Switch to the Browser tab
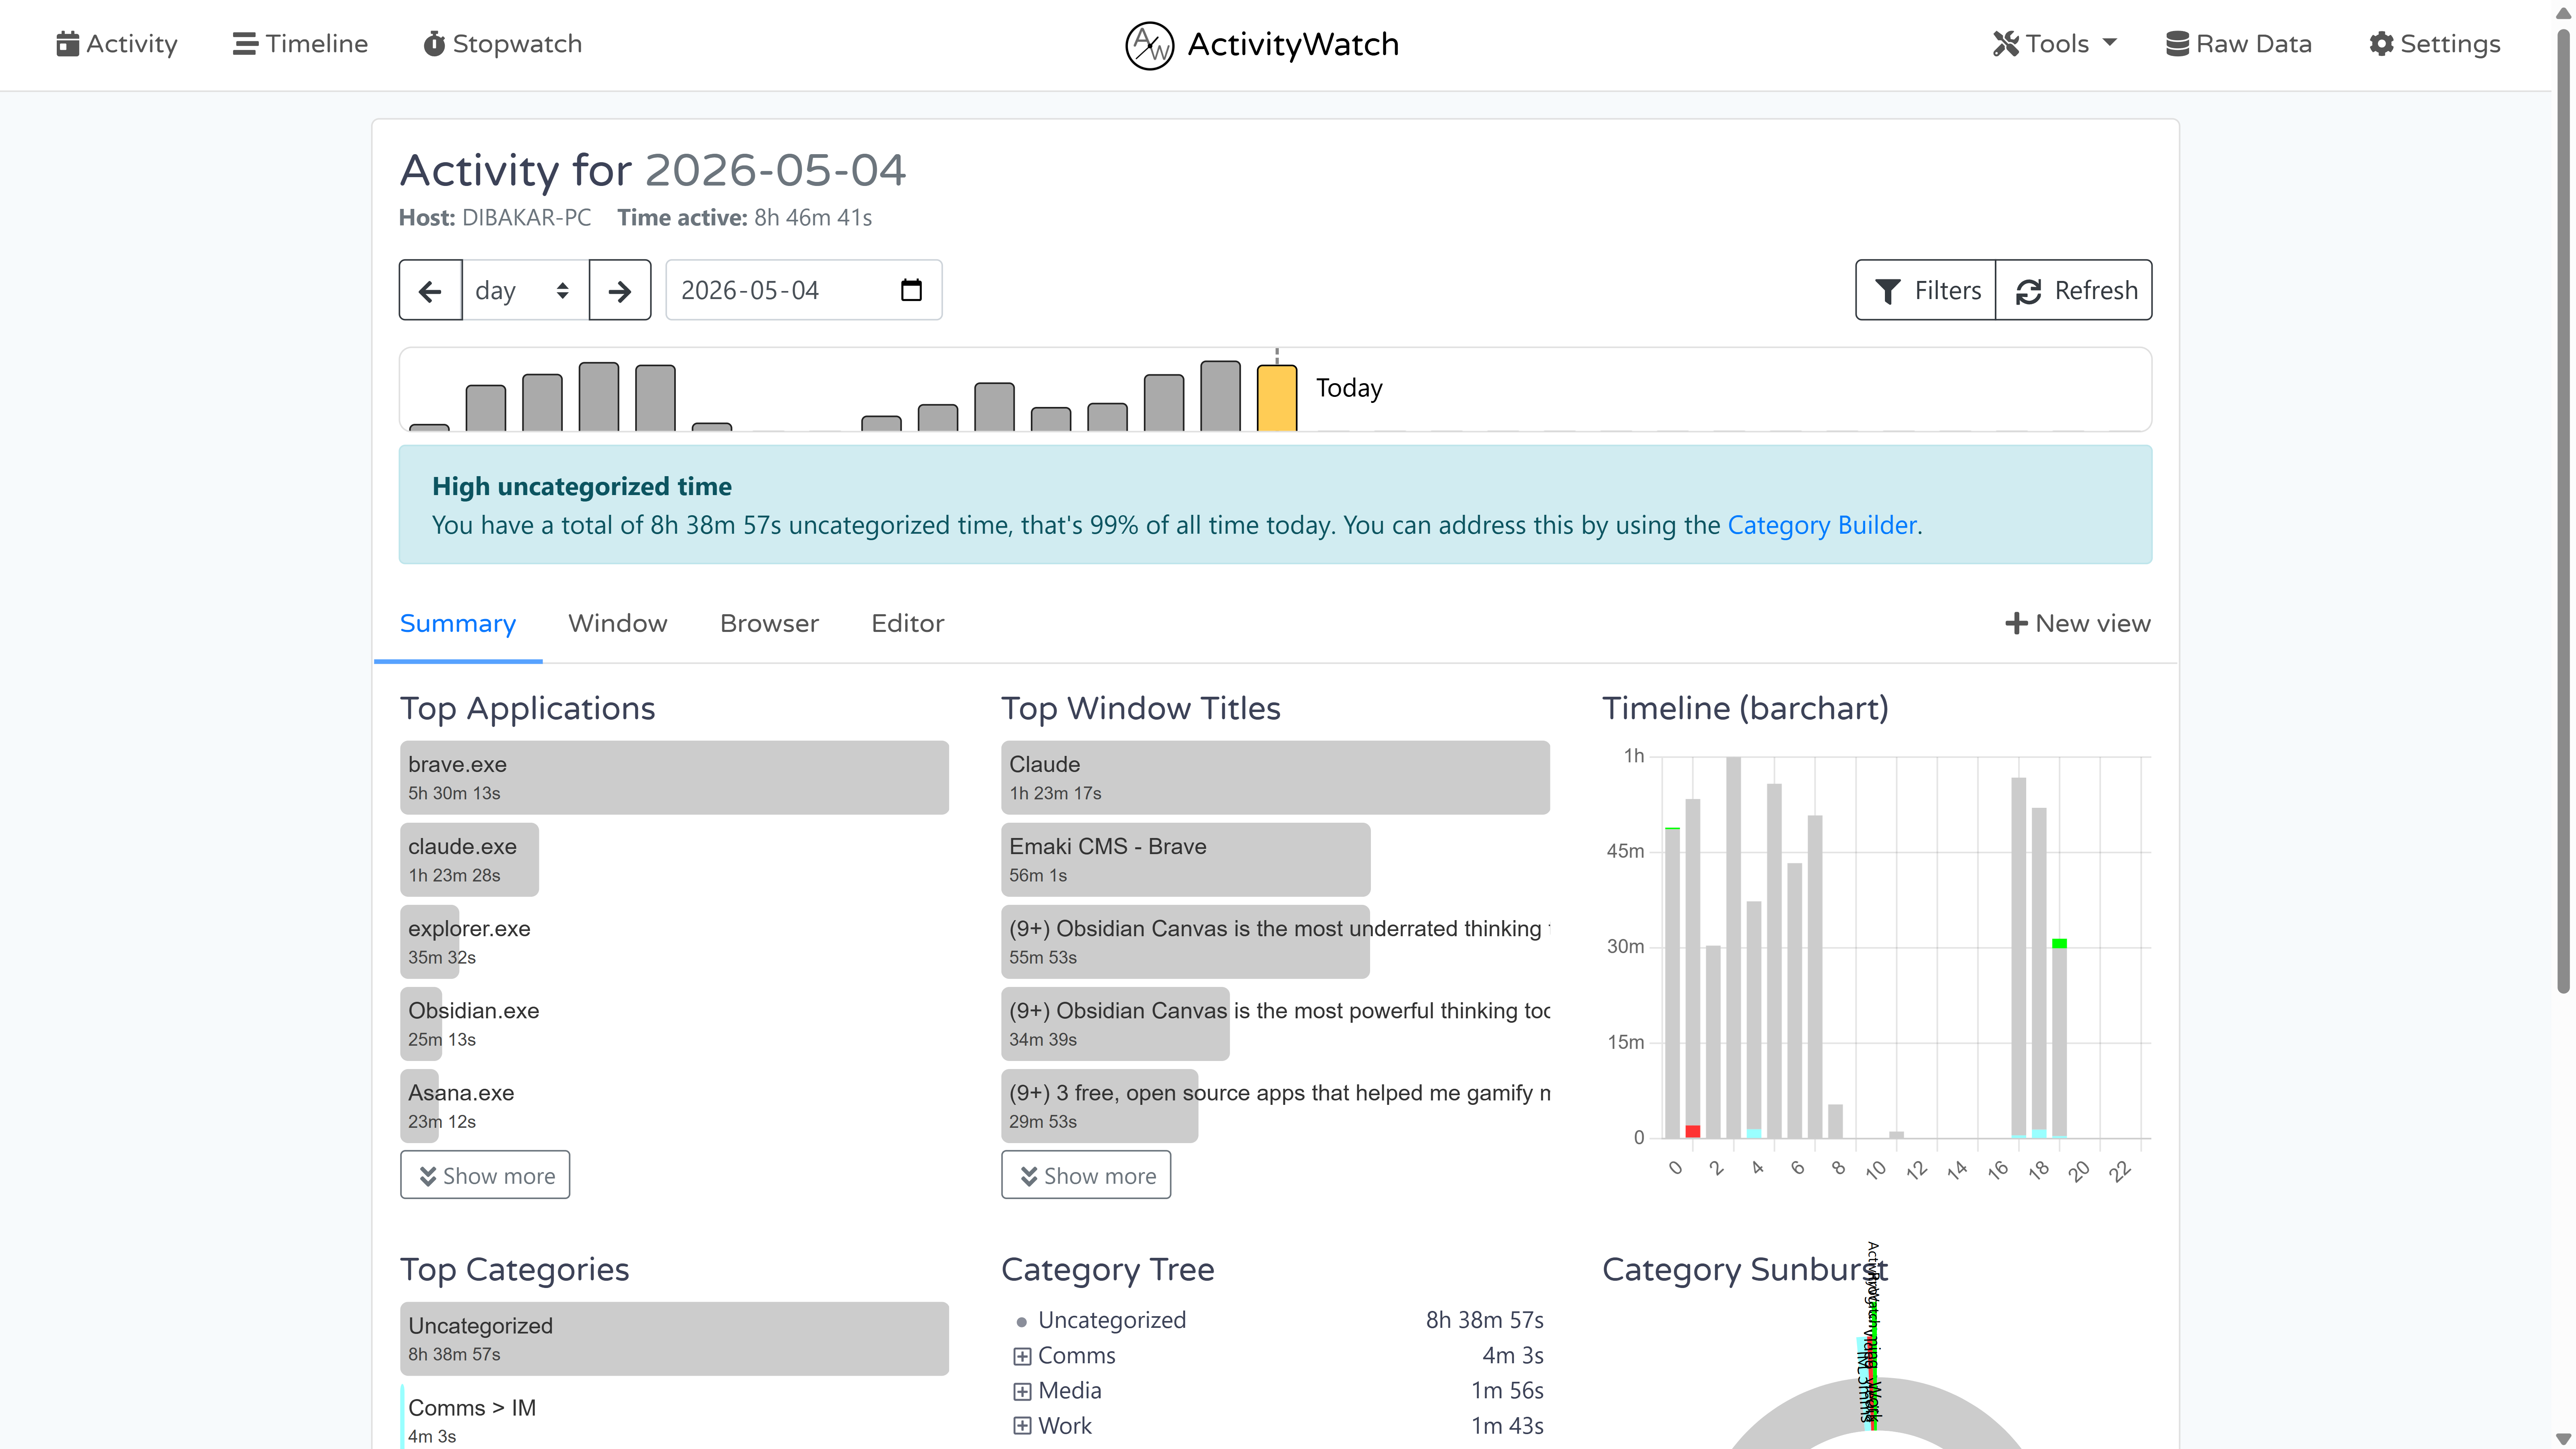This screenshot has height=1449, width=2576. click(x=769, y=624)
